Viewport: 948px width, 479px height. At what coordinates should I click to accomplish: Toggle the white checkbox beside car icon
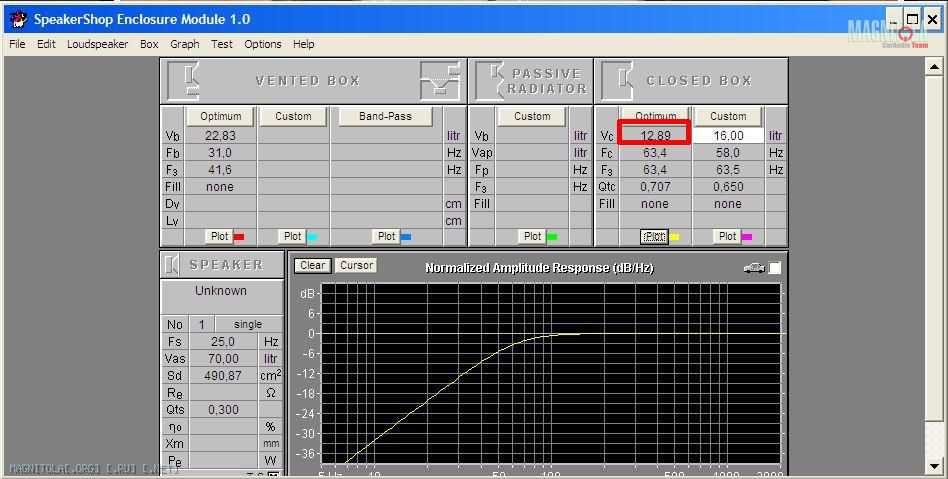[775, 267]
